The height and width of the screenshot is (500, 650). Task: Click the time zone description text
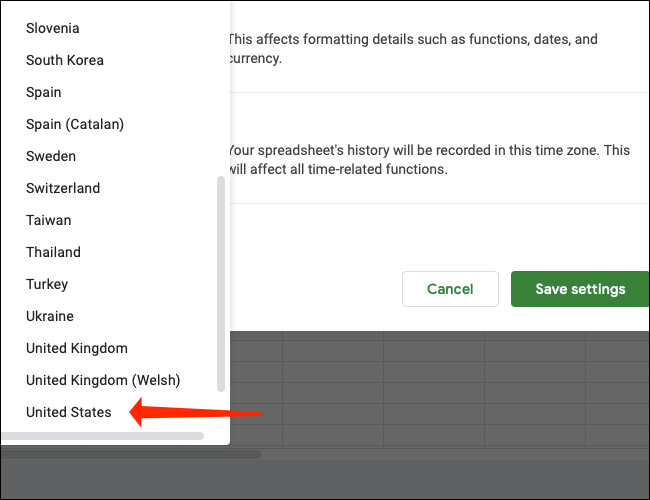click(428, 160)
